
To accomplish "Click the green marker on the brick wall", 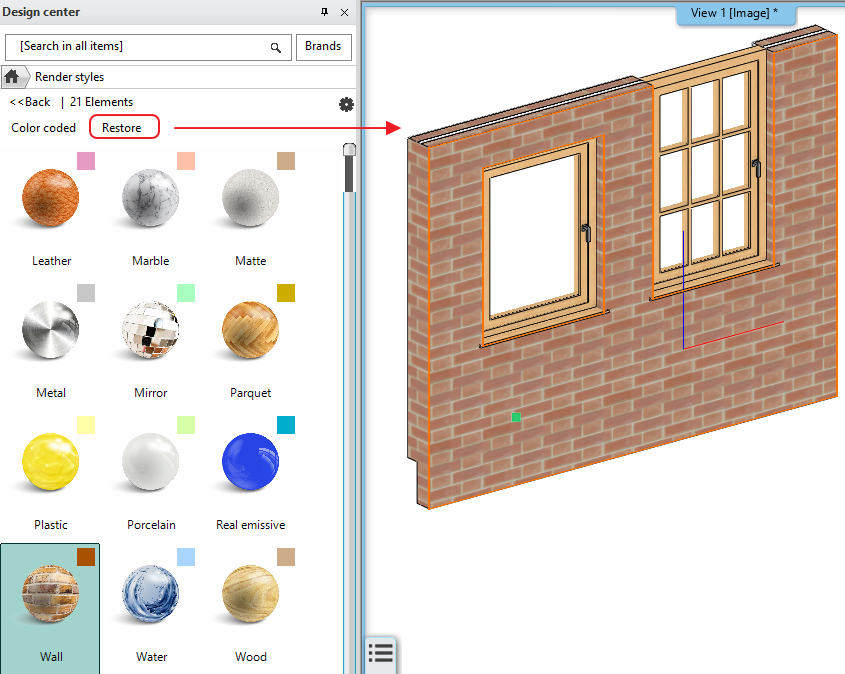I will (516, 417).
